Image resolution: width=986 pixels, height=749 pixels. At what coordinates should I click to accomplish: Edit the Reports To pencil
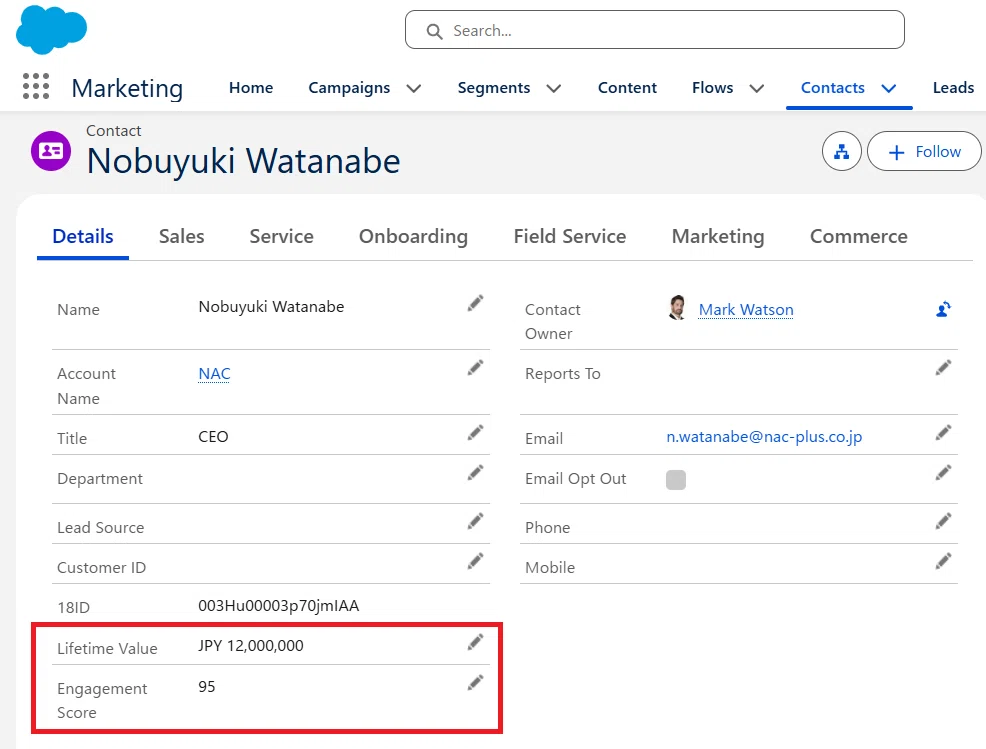coord(943,367)
